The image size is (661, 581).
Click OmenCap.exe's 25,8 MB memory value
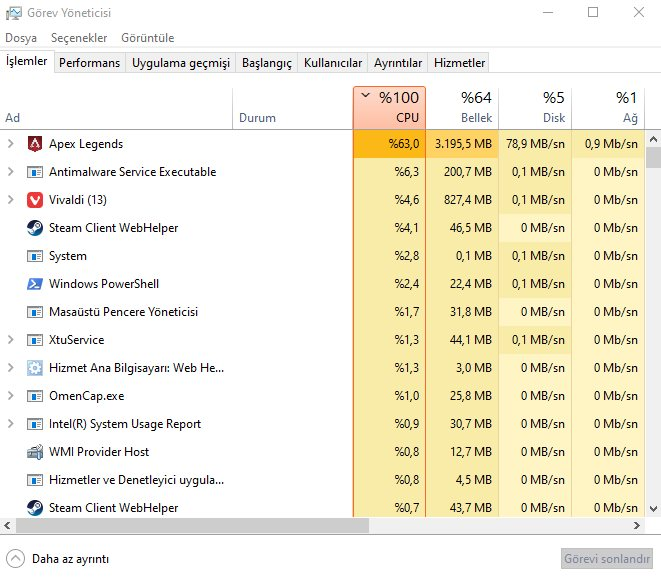tap(470, 396)
